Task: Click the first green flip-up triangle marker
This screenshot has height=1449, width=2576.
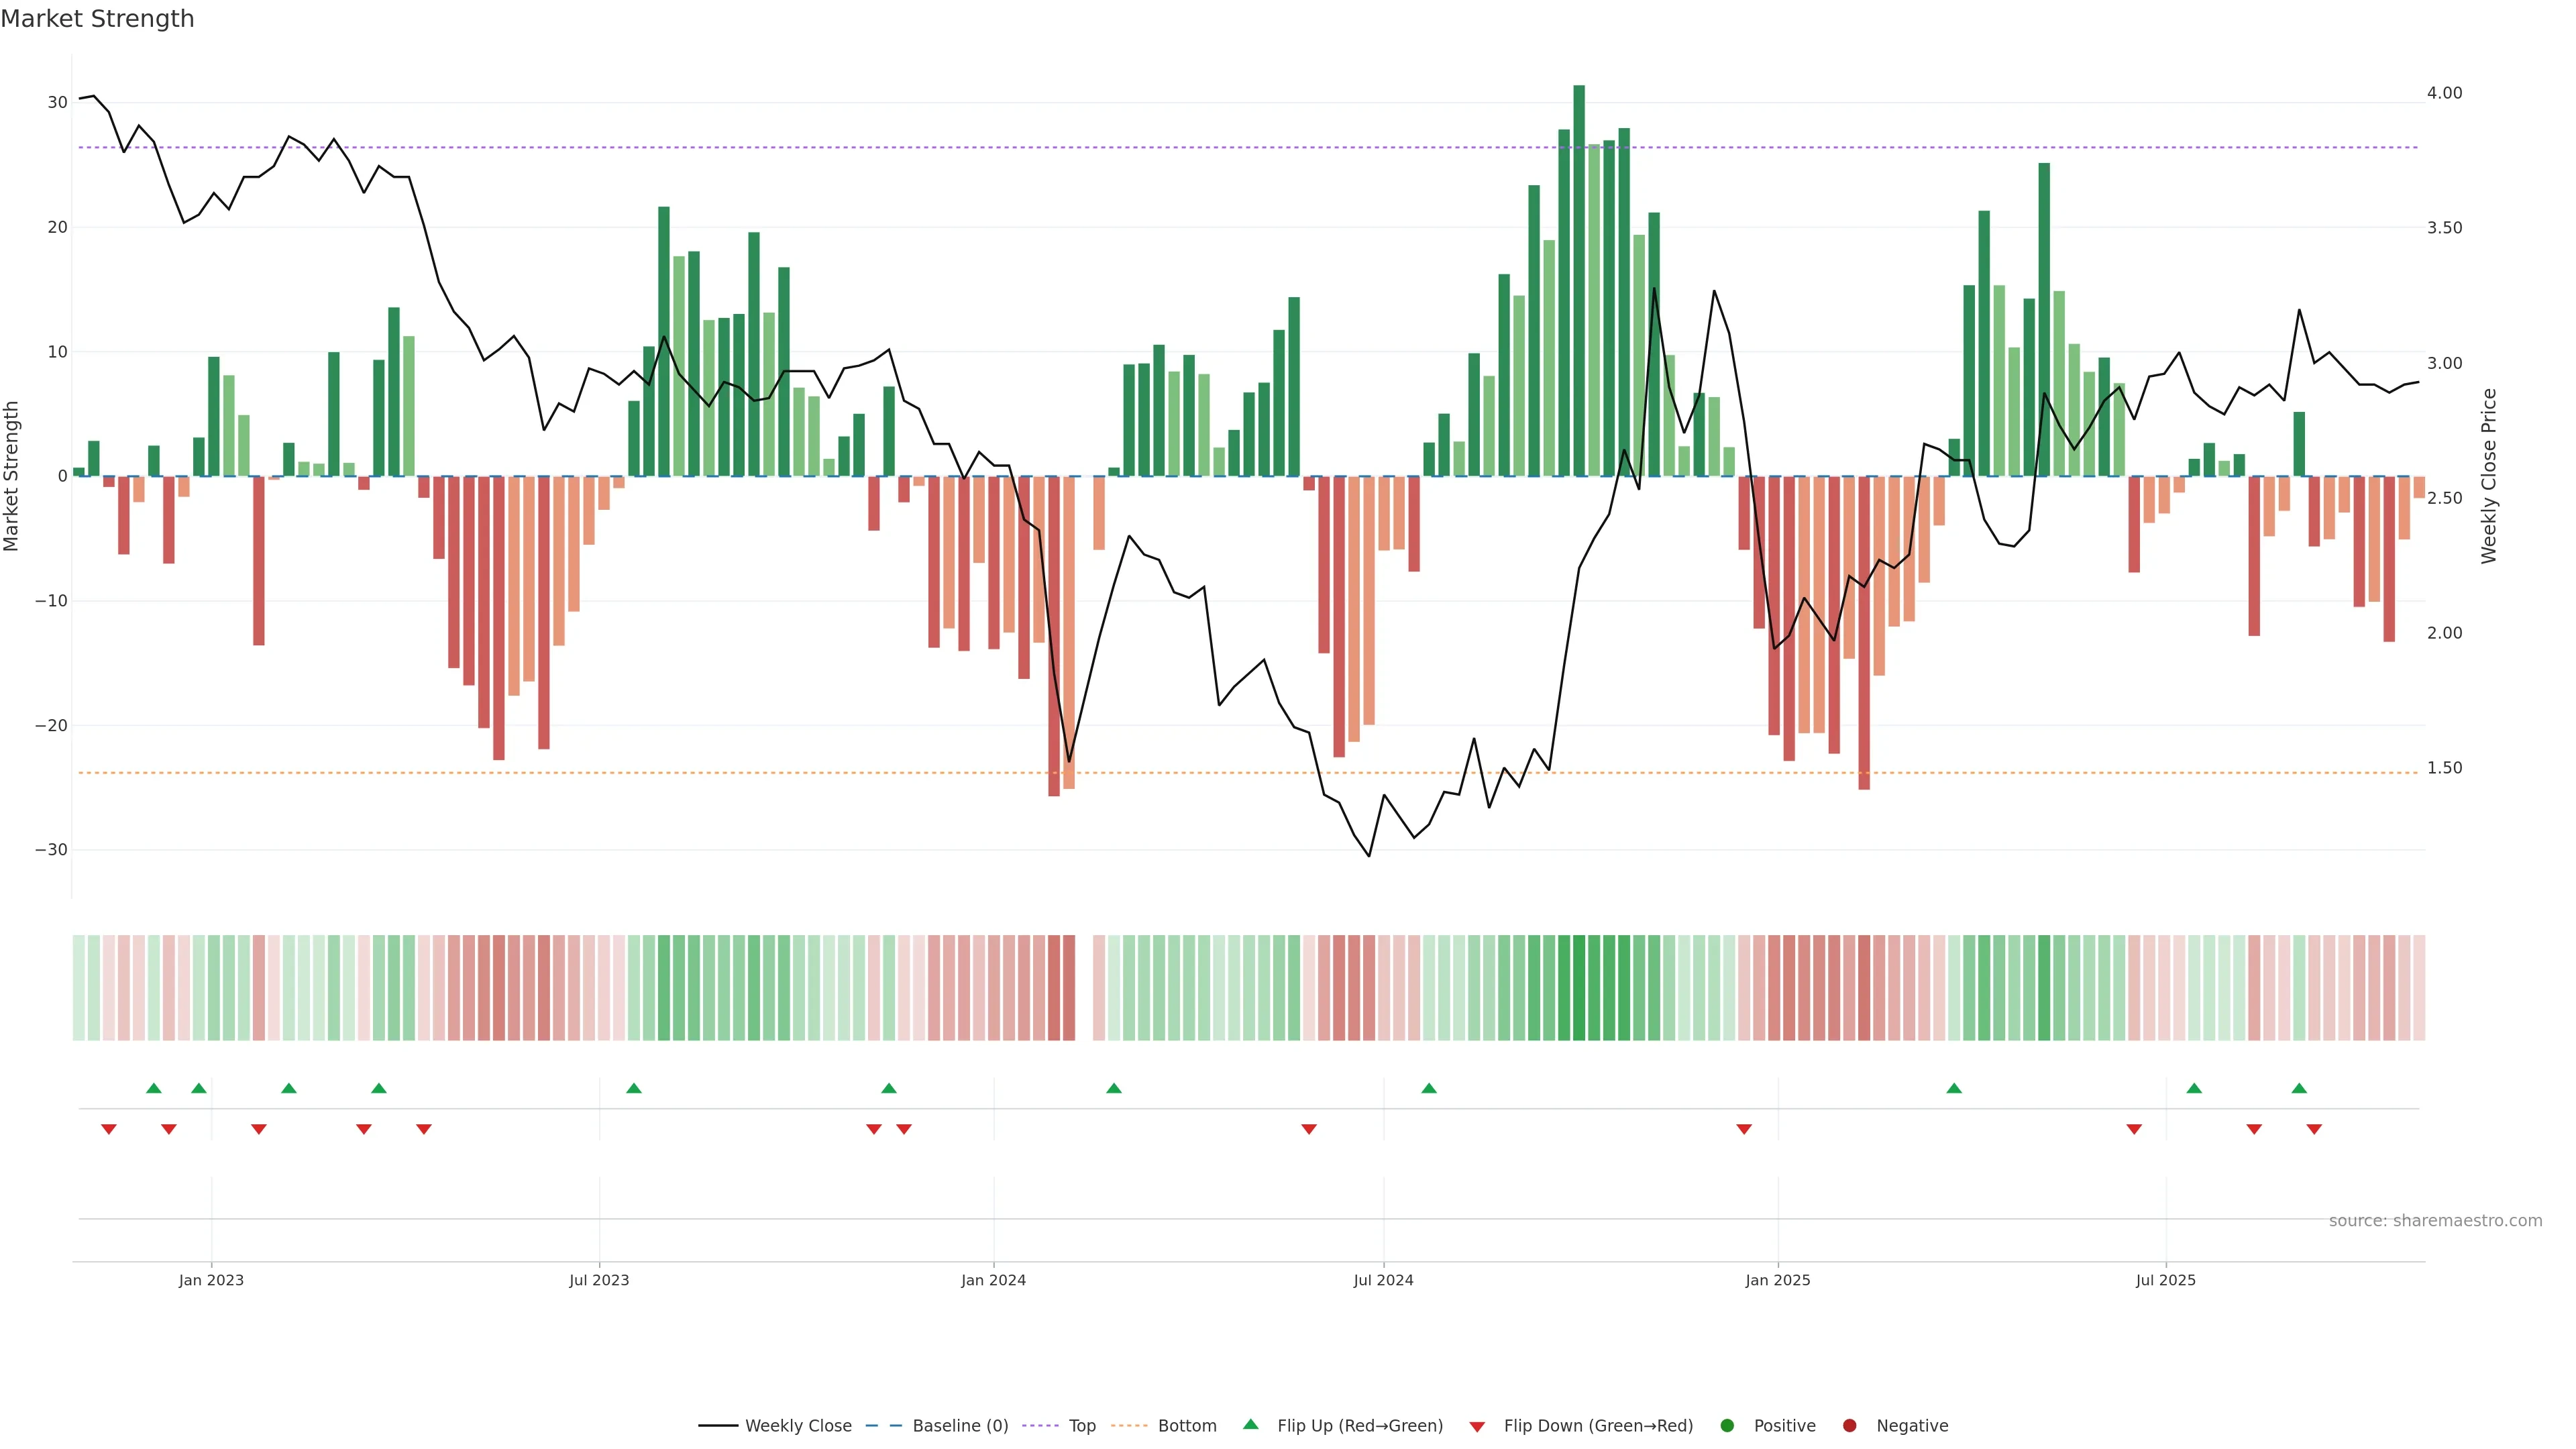Action: pyautogui.click(x=153, y=1088)
